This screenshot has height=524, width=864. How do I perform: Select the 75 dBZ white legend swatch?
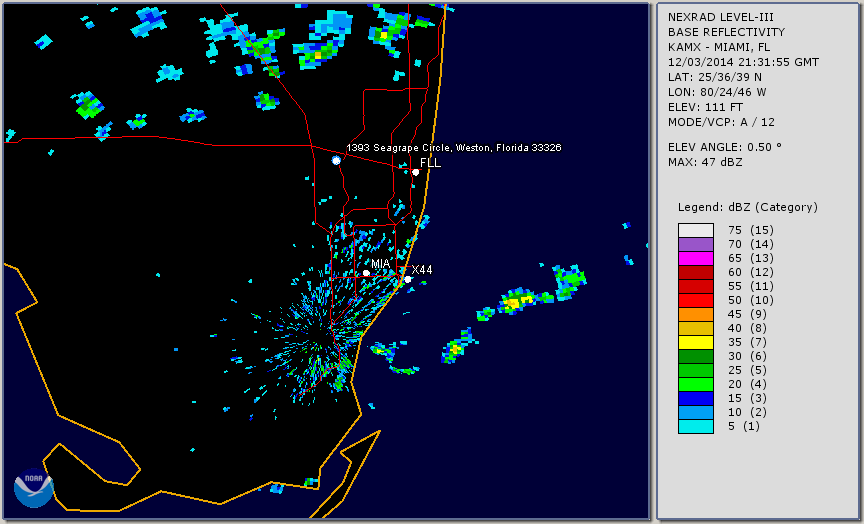pyautogui.click(x=696, y=230)
